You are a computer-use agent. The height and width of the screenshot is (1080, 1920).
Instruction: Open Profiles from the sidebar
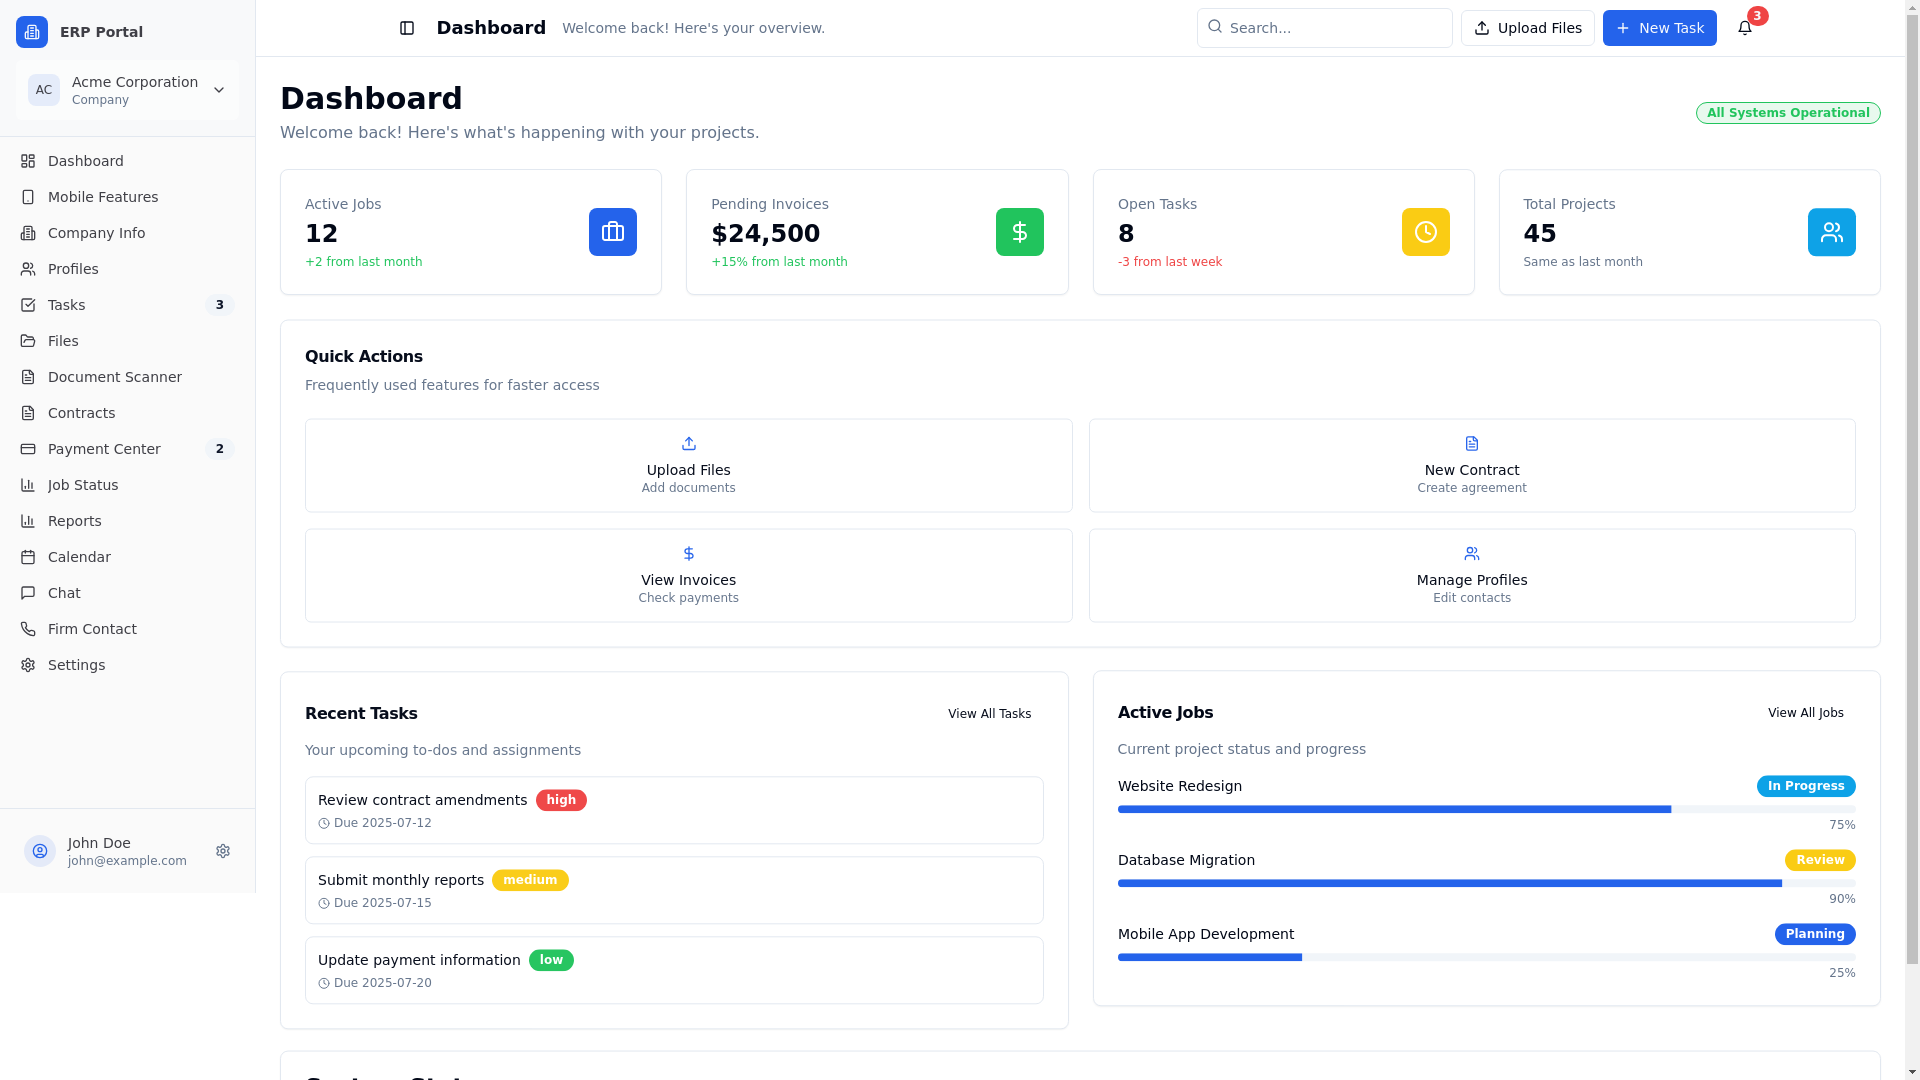tap(127, 269)
